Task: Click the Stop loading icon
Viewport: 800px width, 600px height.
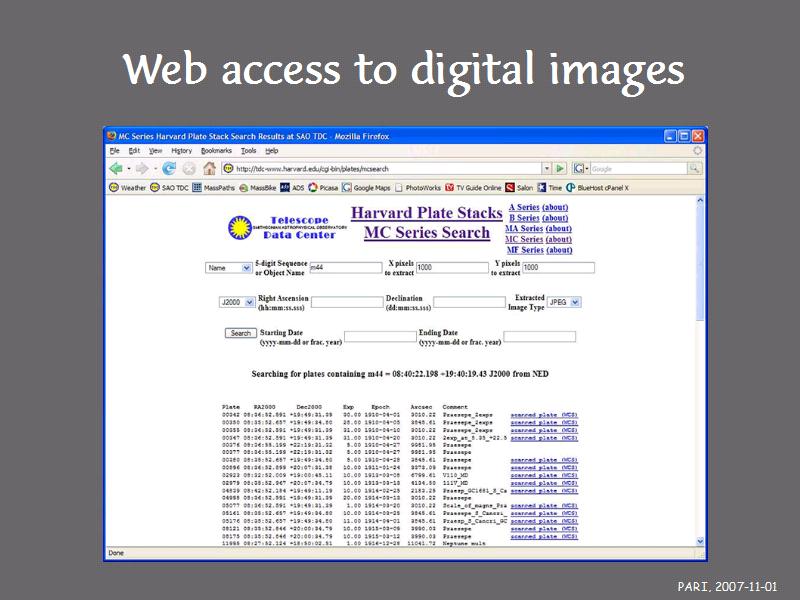Action: click(189, 168)
